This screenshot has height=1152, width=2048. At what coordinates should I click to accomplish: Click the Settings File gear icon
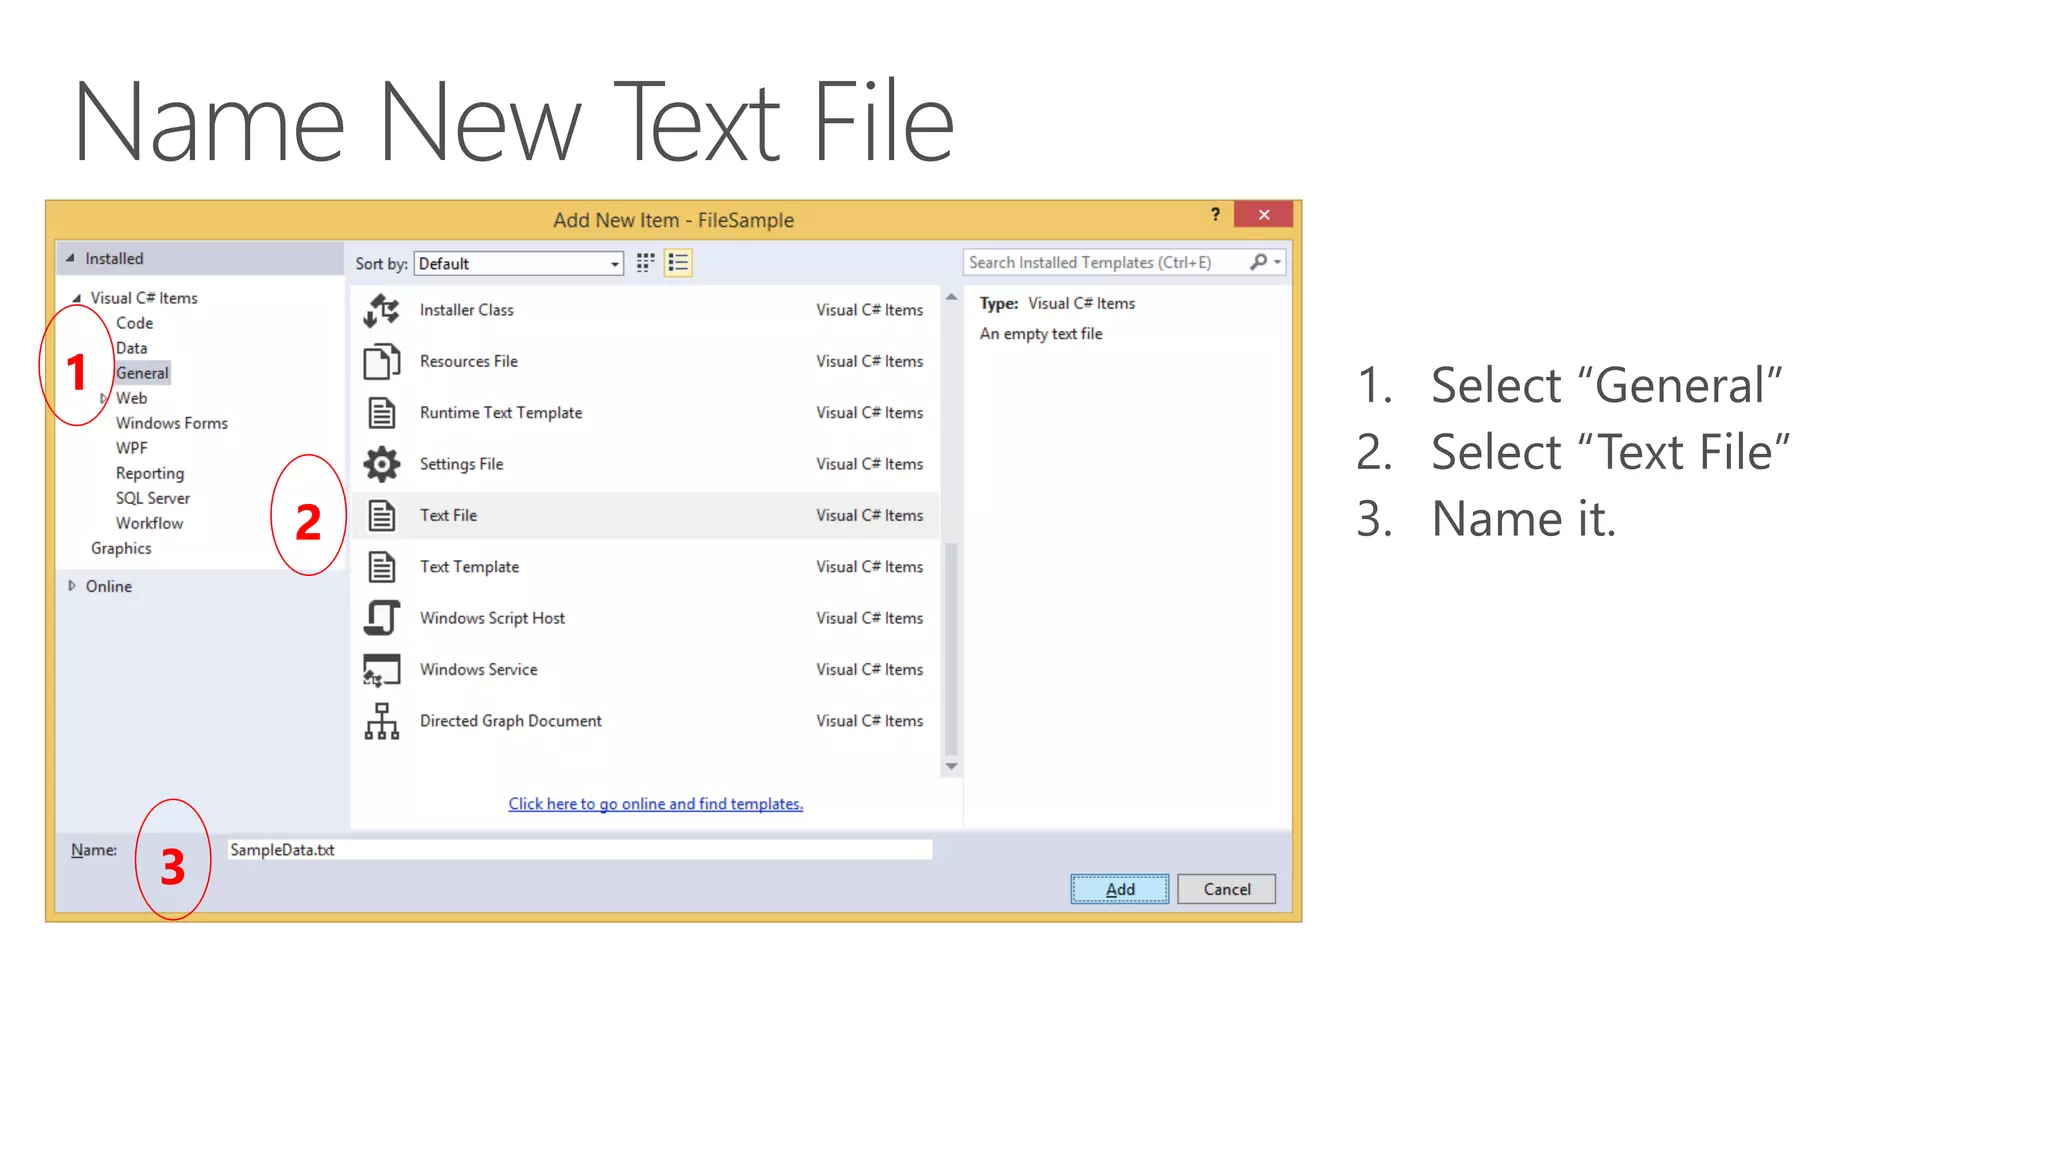coord(381,464)
